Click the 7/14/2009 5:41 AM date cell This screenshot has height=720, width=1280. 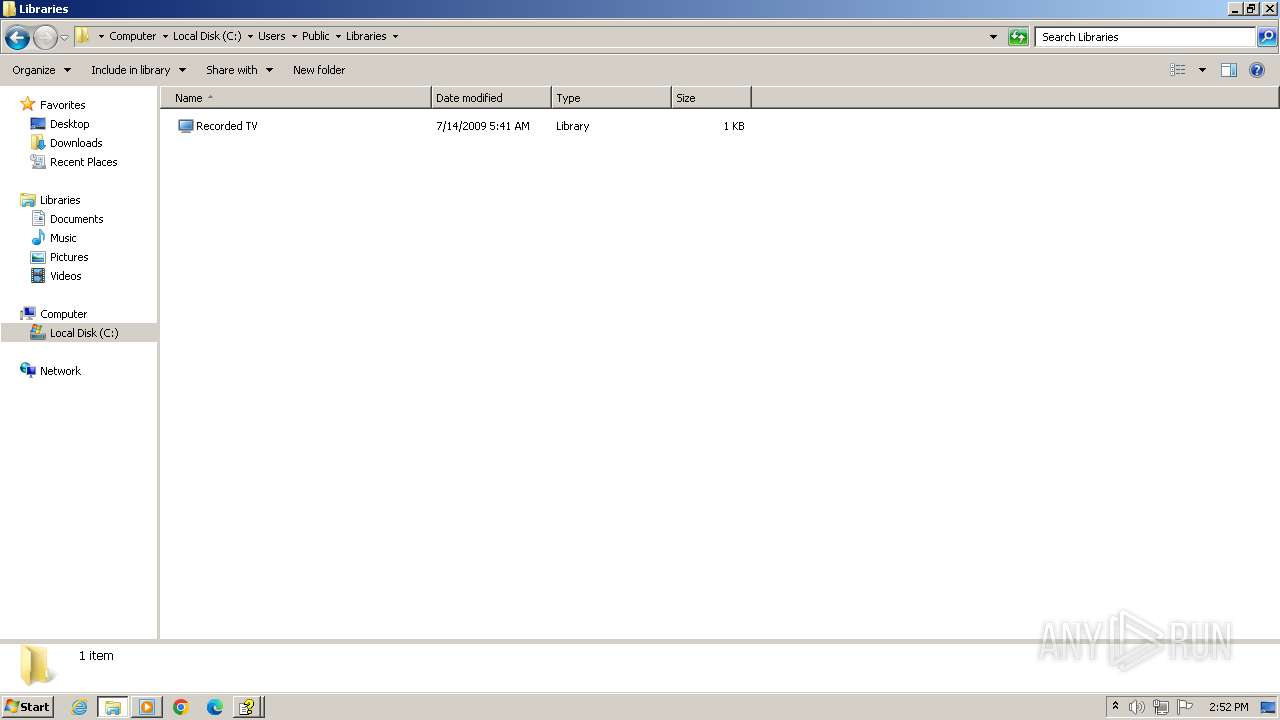[x=483, y=126]
